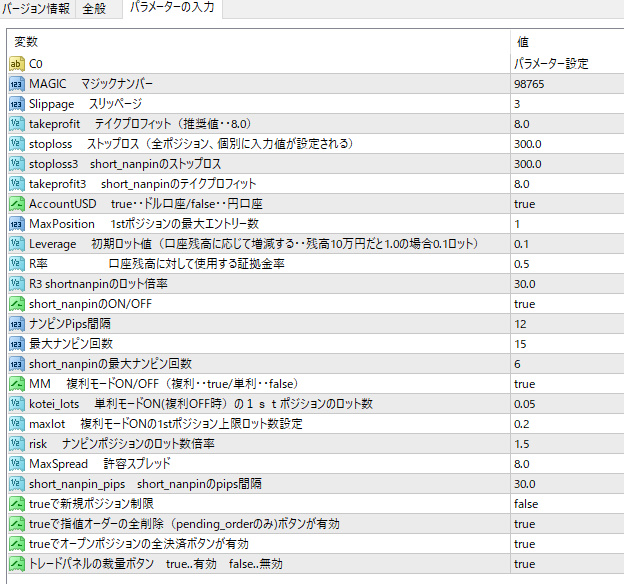624x584 pixels.
Task: Click the integer icon beside ナンピンPips間隔
Action: (17, 324)
